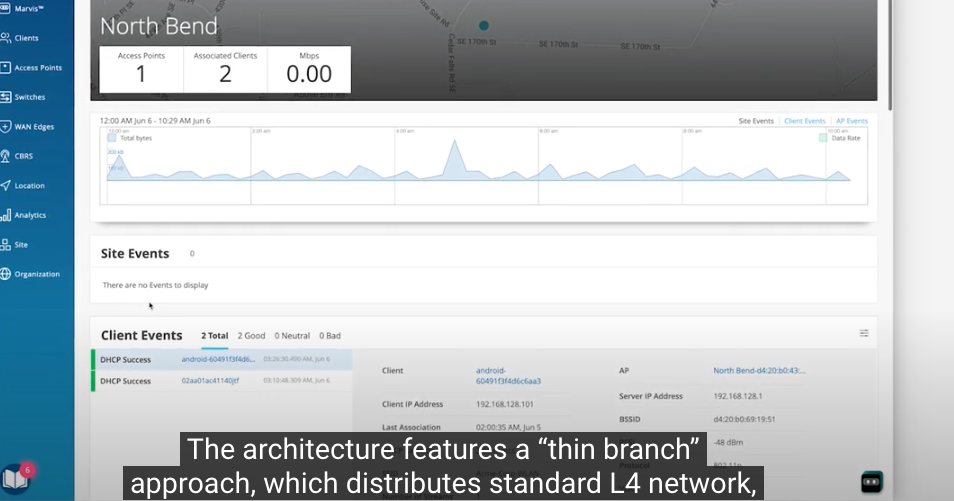954x501 pixels.
Task: Open the North Bend AP link
Action: point(758,370)
